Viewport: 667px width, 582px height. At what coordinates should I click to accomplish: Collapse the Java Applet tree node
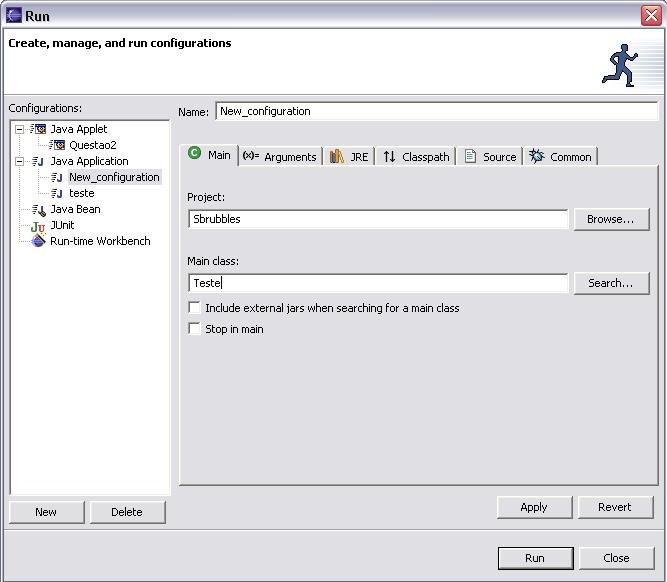click(19, 129)
